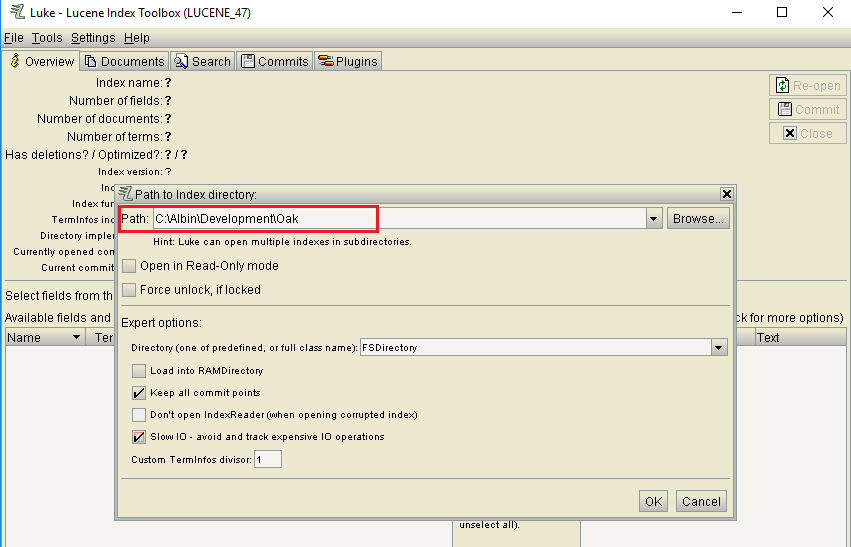Uncheck Slow IO option

point(139,437)
